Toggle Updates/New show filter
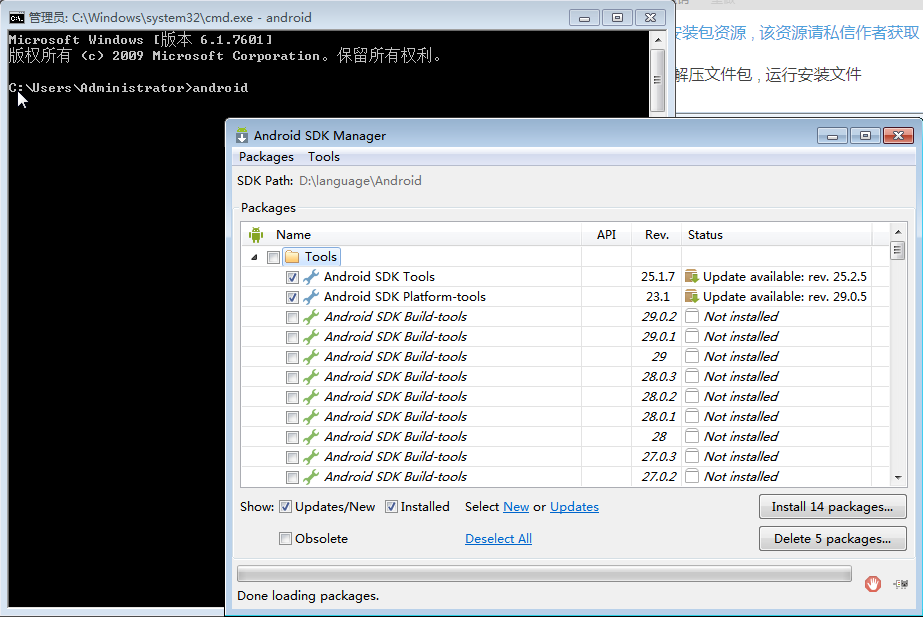Screen dimensions: 923x617 (x=285, y=507)
